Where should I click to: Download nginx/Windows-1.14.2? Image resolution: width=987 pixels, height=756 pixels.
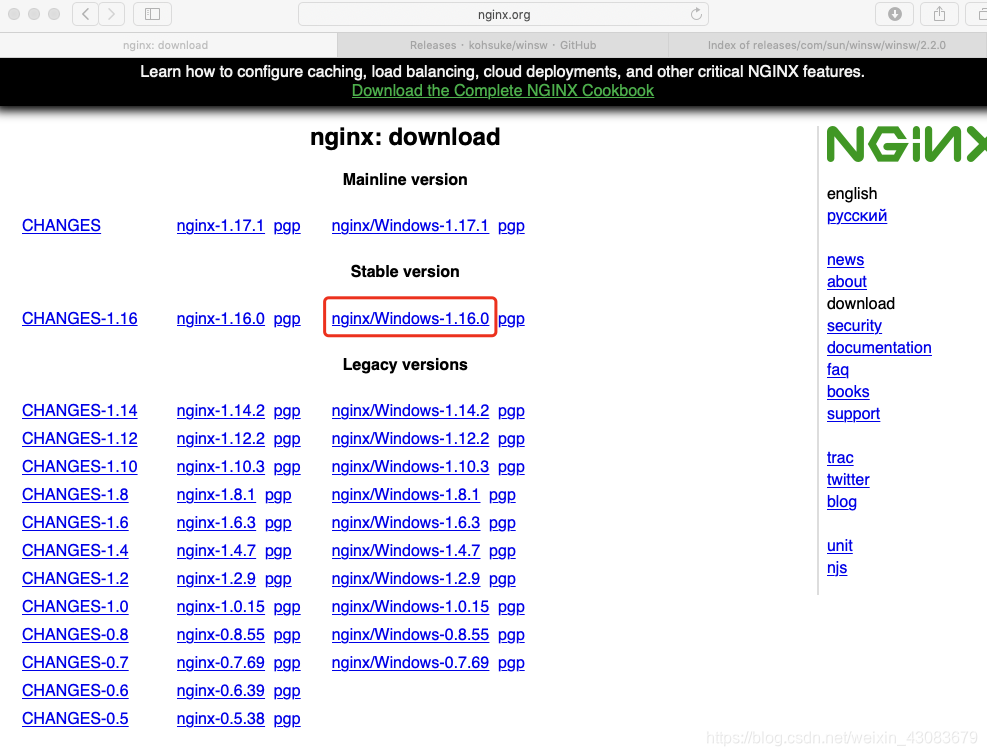coord(410,410)
